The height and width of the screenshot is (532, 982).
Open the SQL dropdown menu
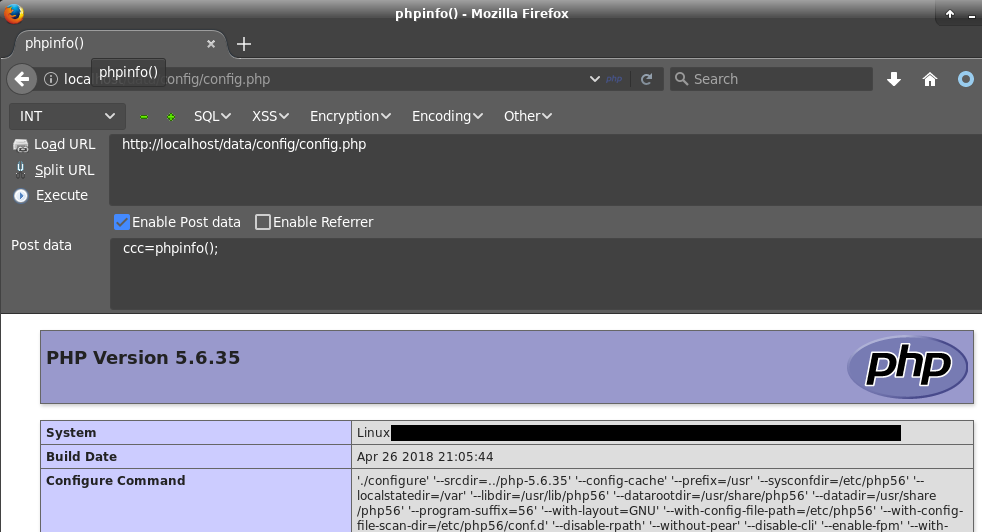(x=212, y=117)
